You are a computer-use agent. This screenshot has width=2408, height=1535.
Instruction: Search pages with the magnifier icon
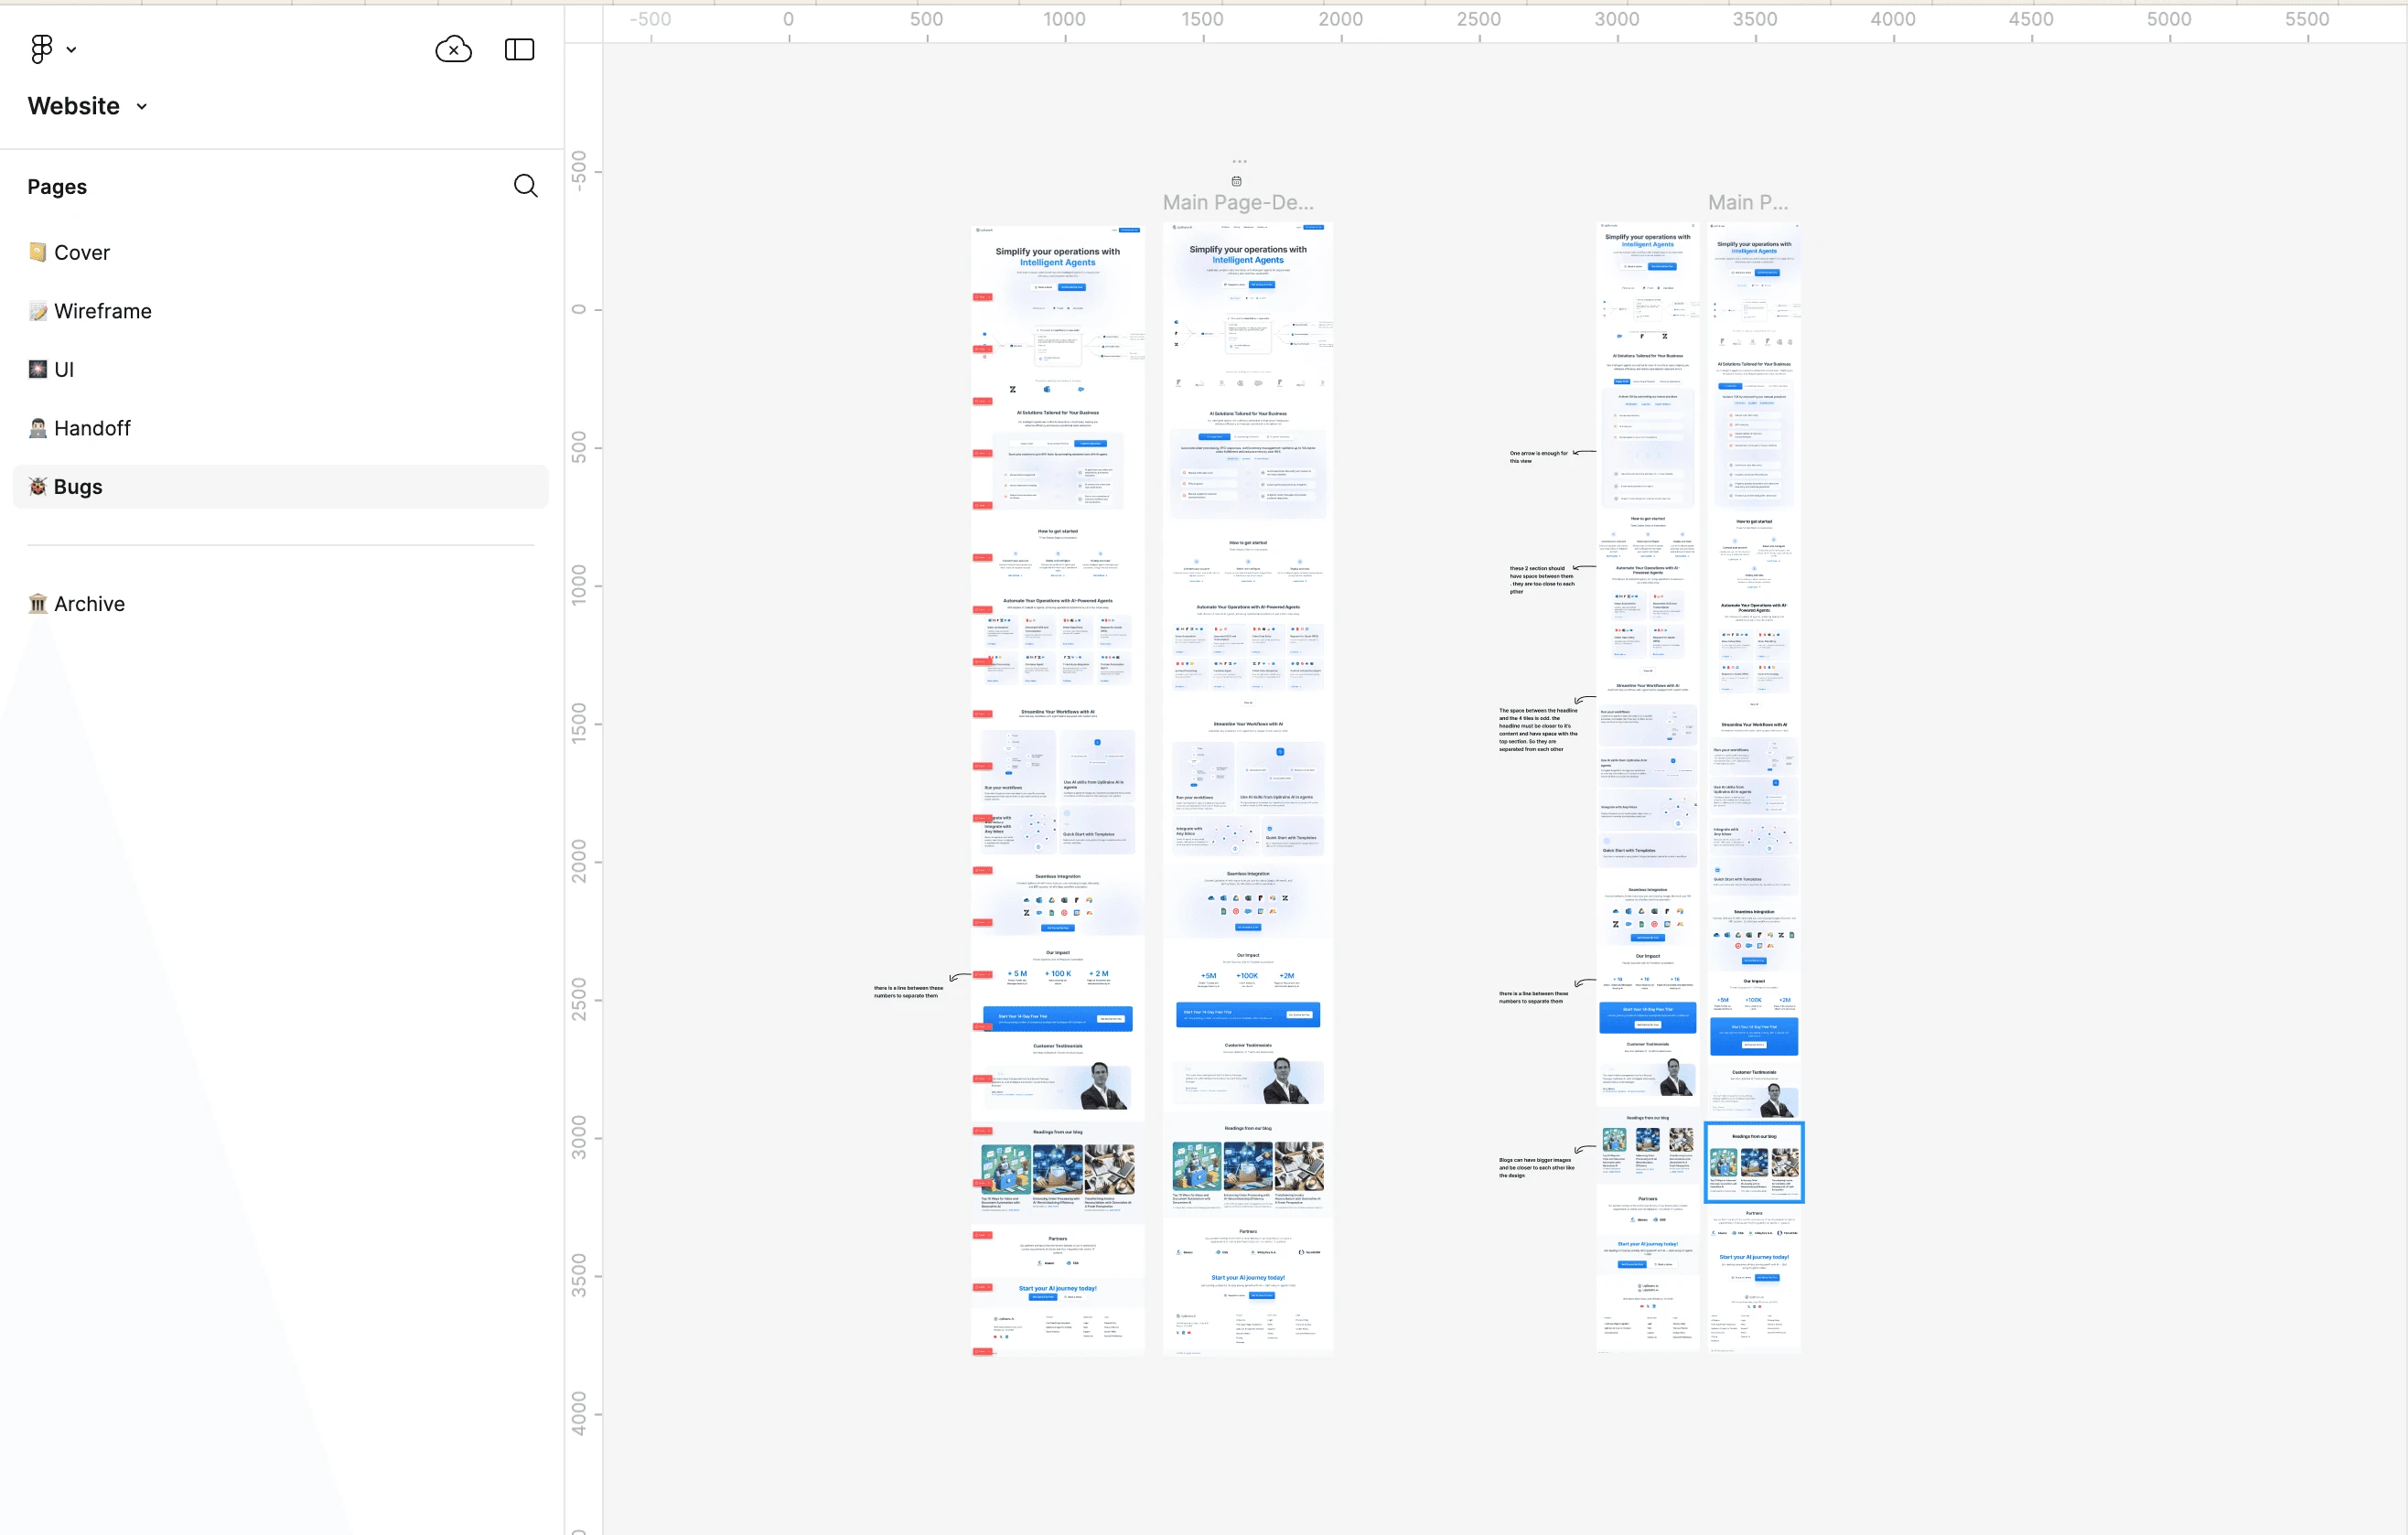click(x=525, y=186)
